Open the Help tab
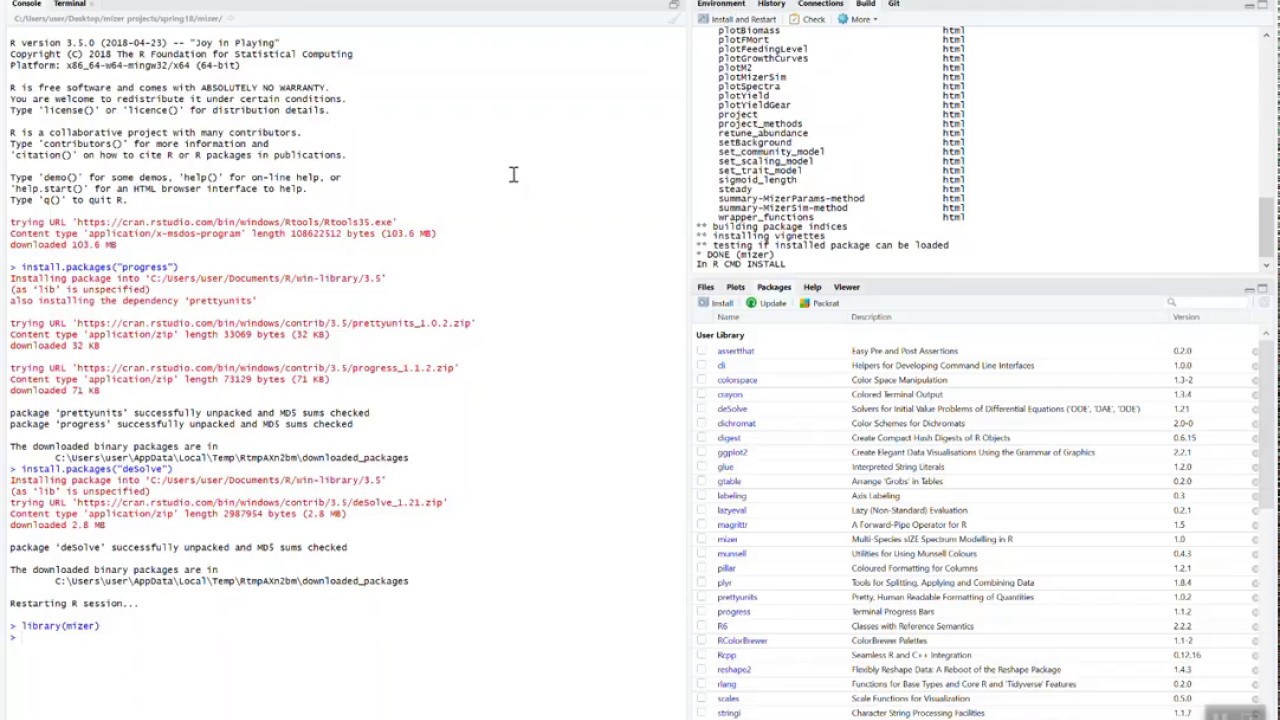The width and height of the screenshot is (1280, 720). [812, 288]
